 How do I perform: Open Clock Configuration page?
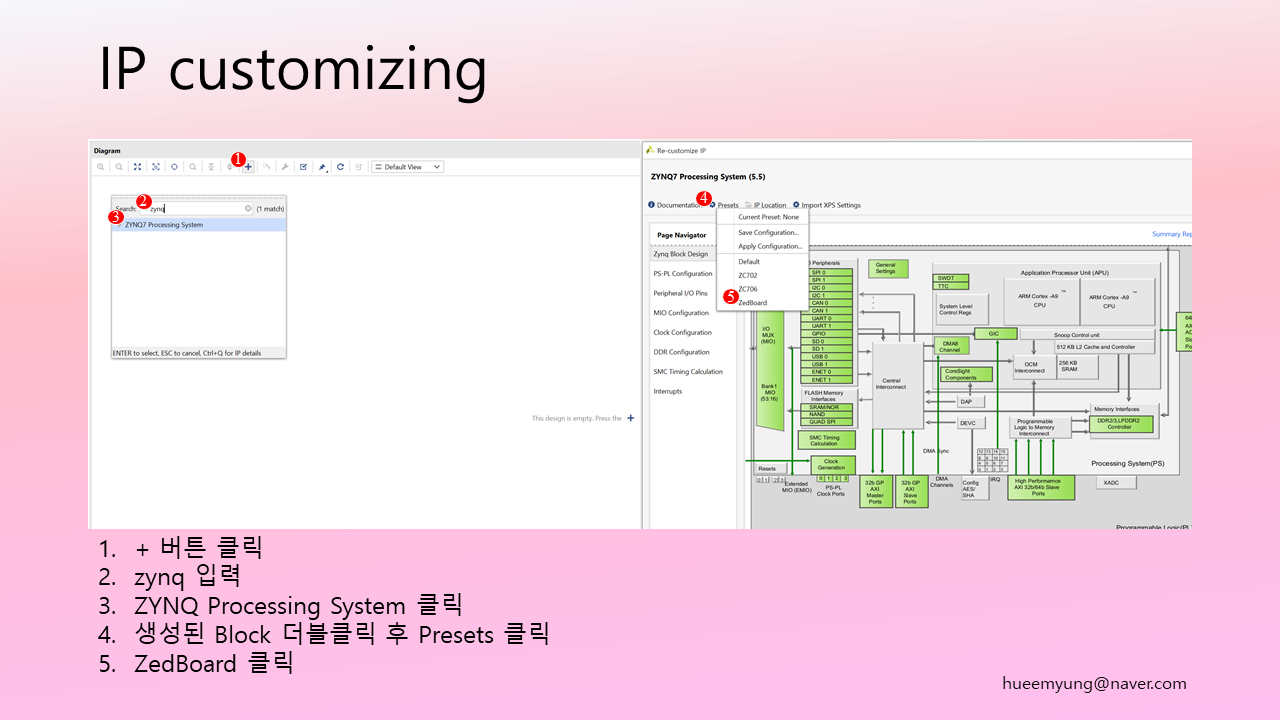click(683, 332)
